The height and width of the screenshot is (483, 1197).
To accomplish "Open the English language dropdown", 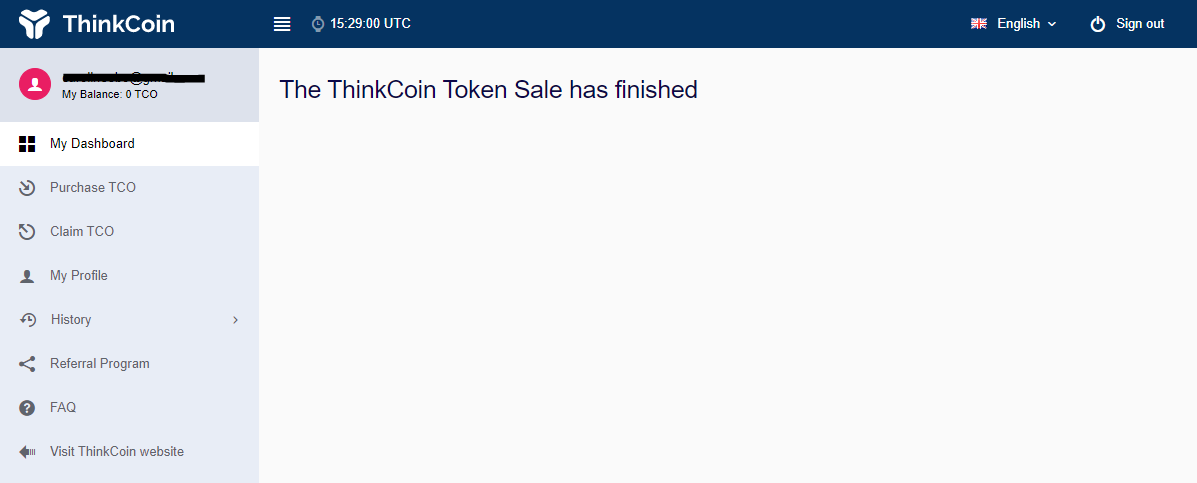I will [1013, 24].
